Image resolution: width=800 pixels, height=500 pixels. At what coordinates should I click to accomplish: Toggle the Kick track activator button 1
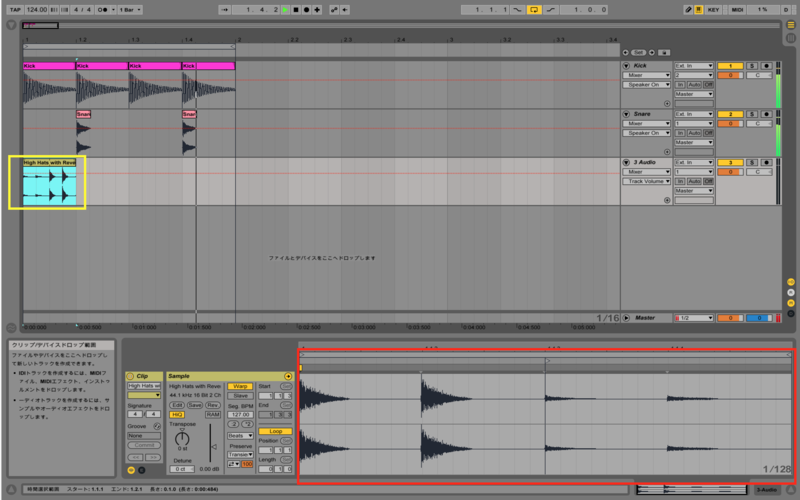click(x=730, y=66)
